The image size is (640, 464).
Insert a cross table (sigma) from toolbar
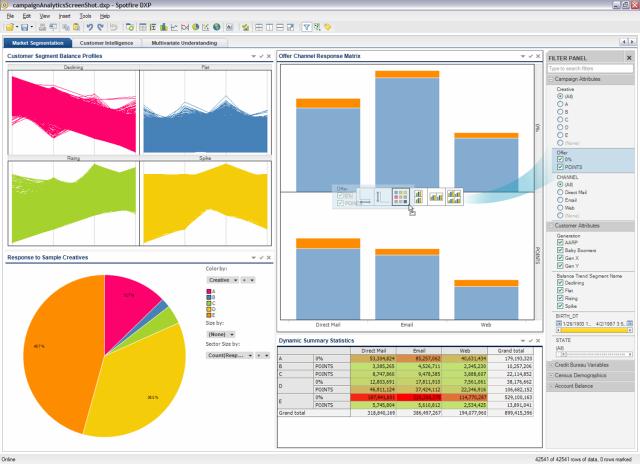point(153,27)
